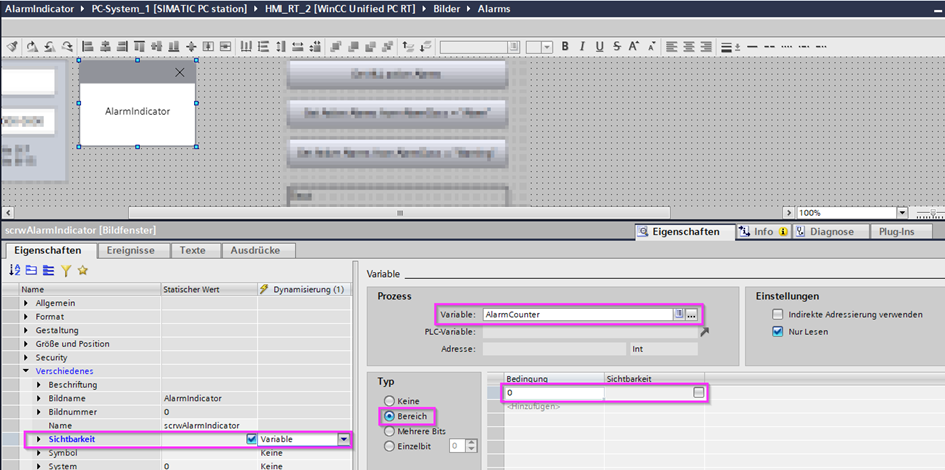Distribute objects horizontally evenly
Screen dimensions: 945x470
point(246,46)
